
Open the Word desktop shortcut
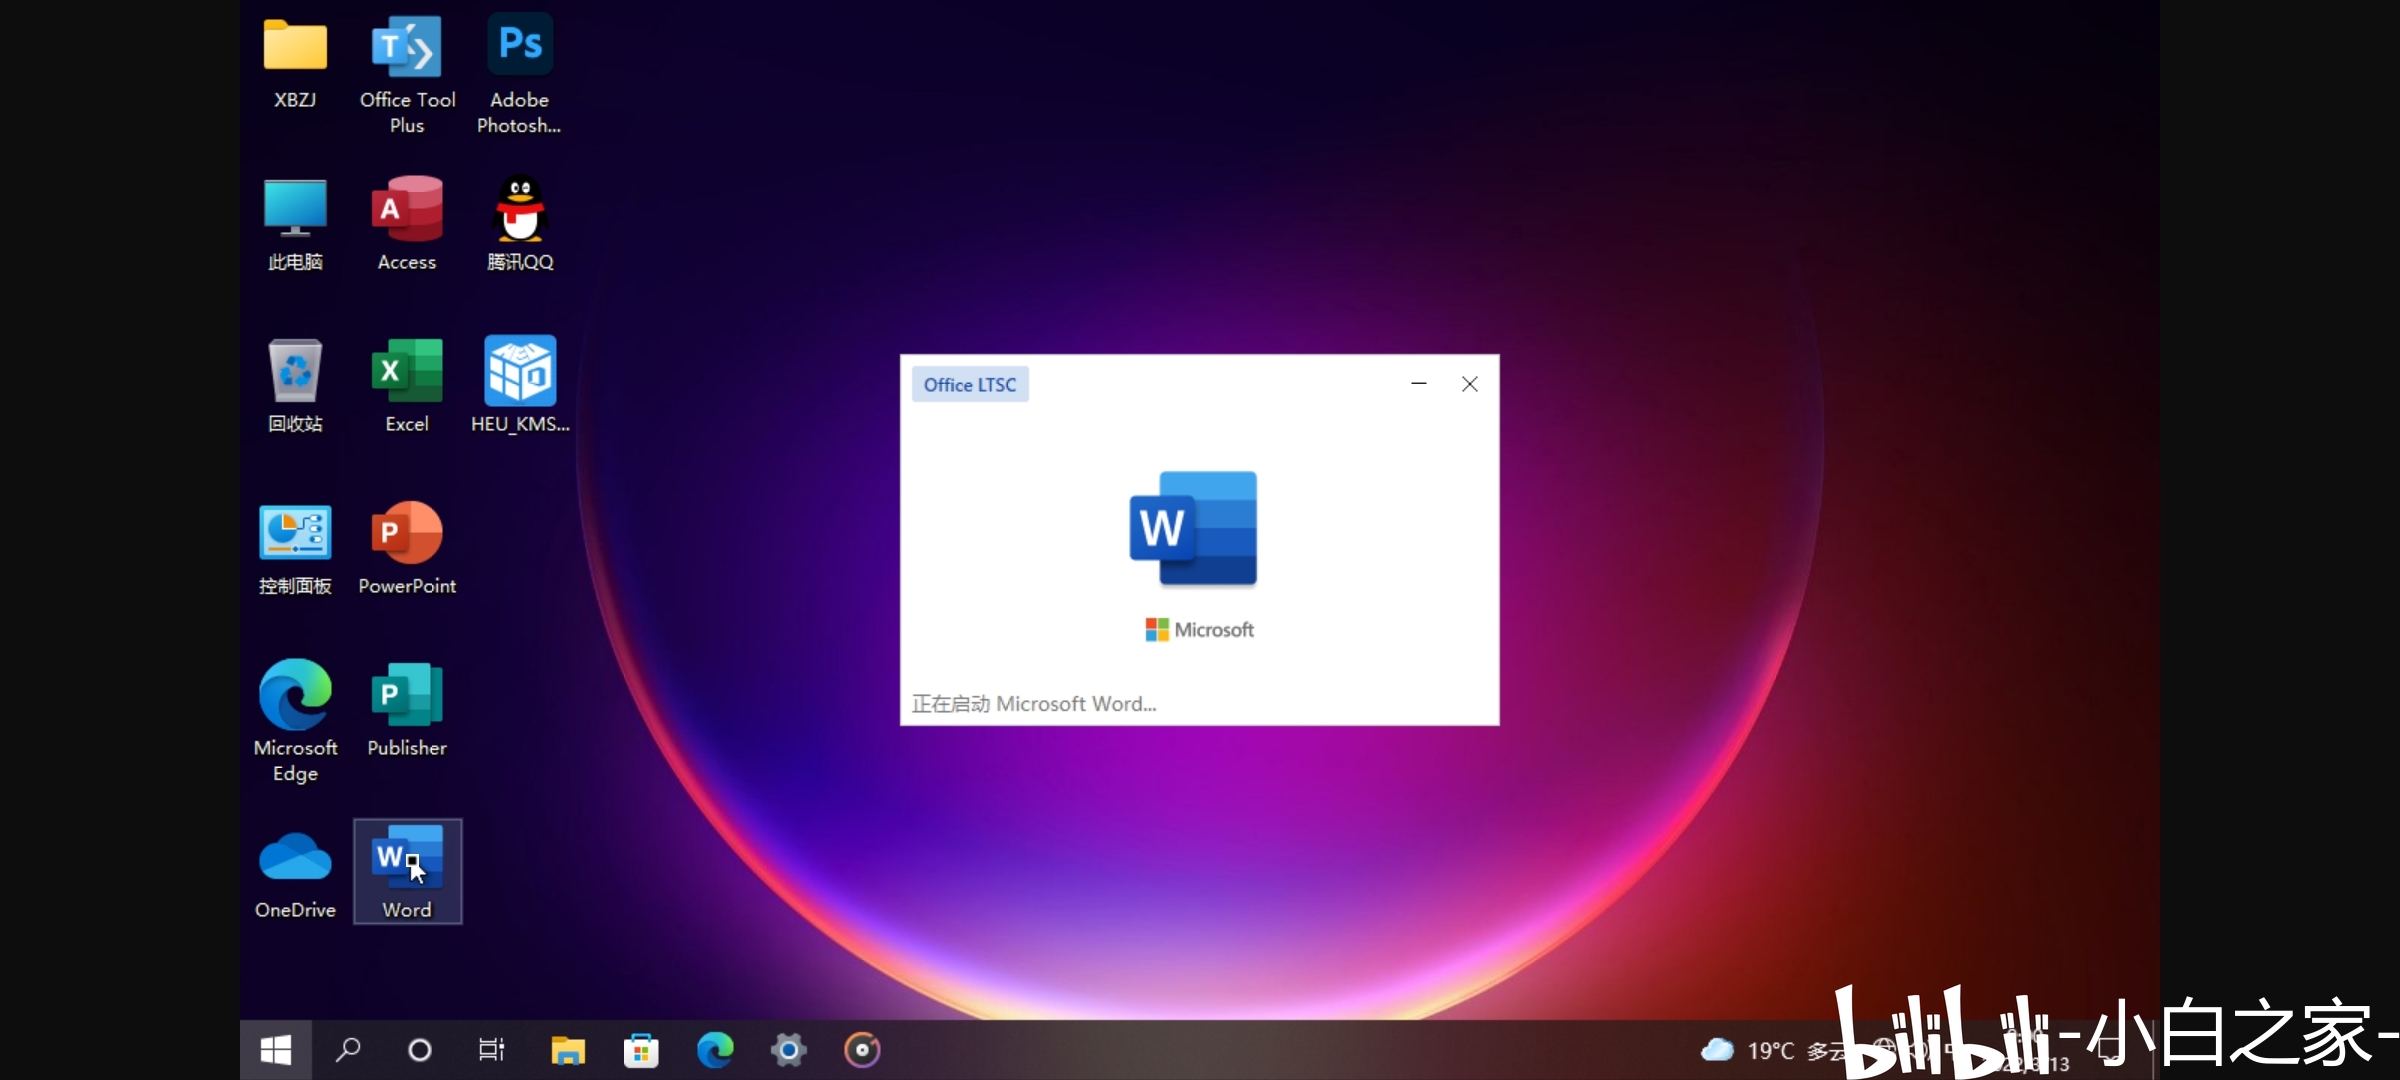click(x=406, y=858)
